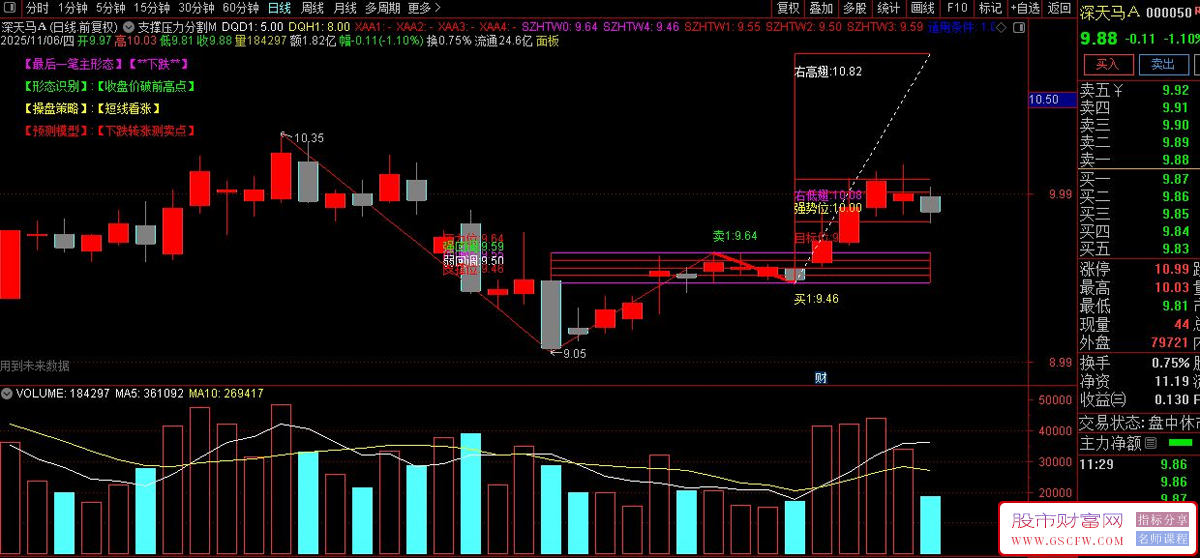The width and height of the screenshot is (1200, 558).
Task: Switch to 周线 weekly chart
Action: pos(313,8)
